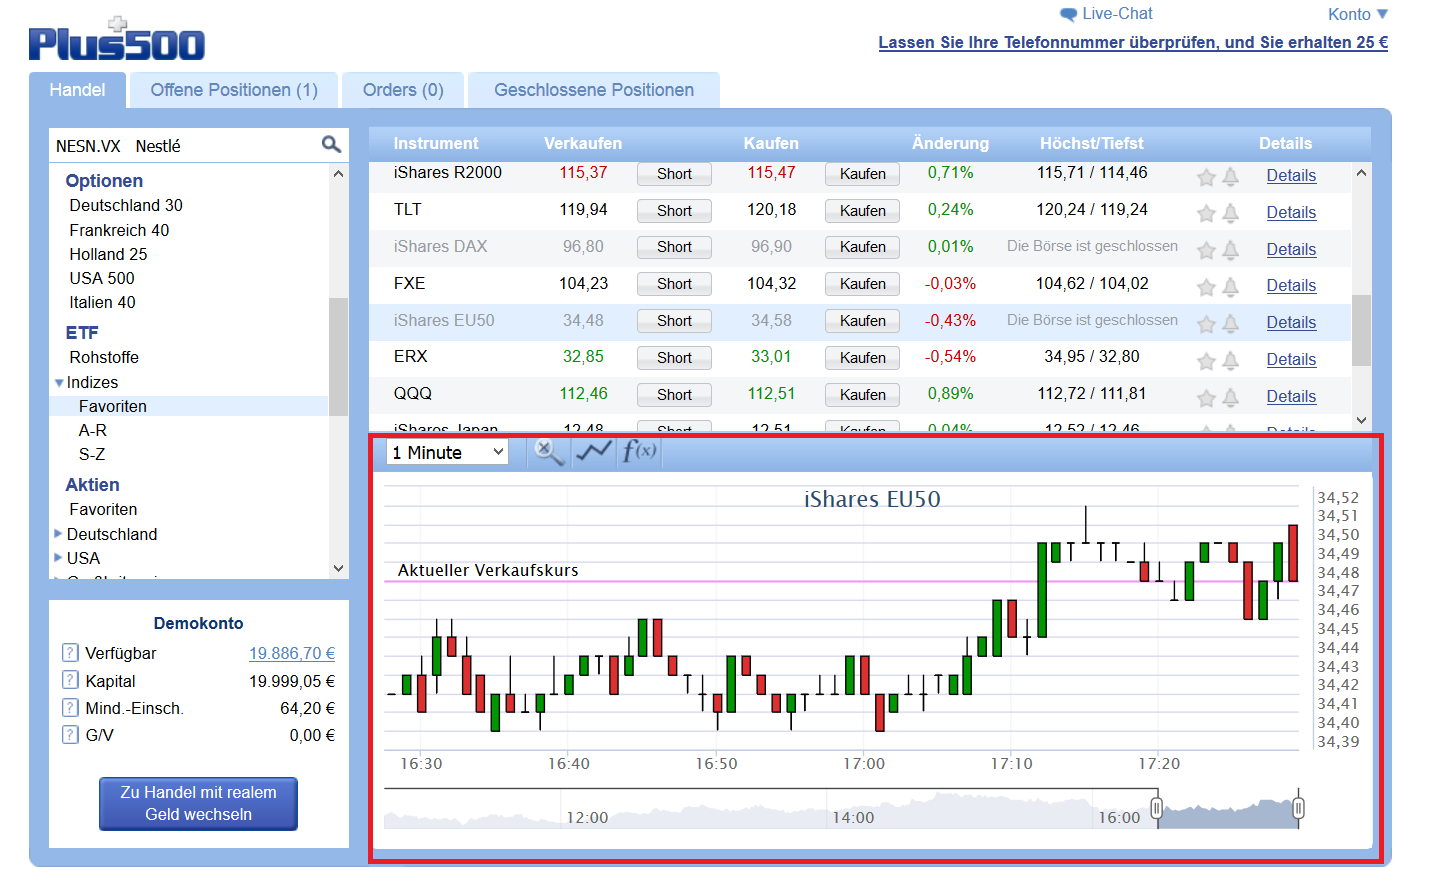Click Short button for iShares DAX
The image size is (1431, 883).
(674, 247)
